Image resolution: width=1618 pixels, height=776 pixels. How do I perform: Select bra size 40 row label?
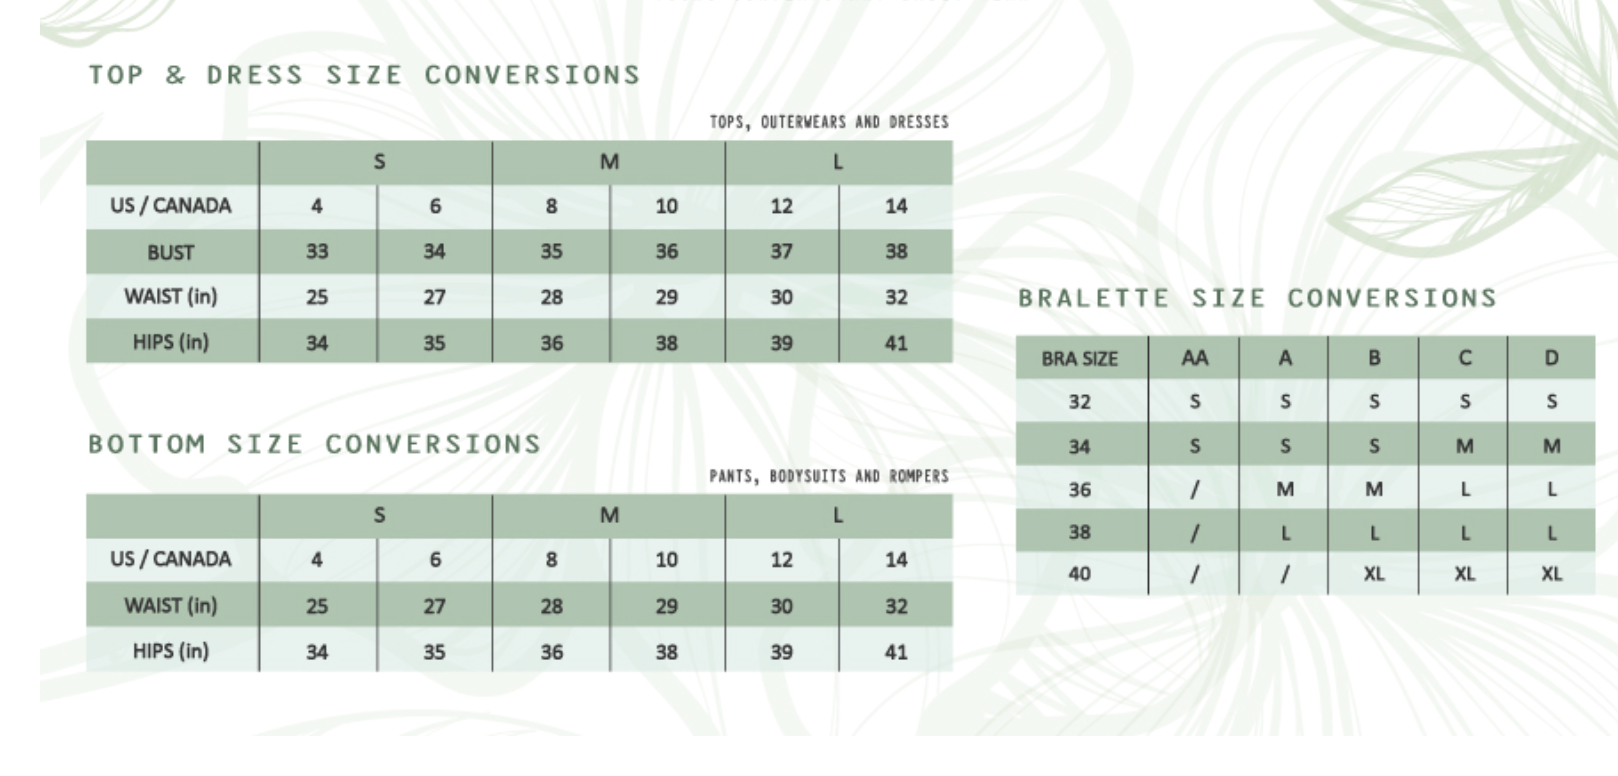coord(1080,574)
